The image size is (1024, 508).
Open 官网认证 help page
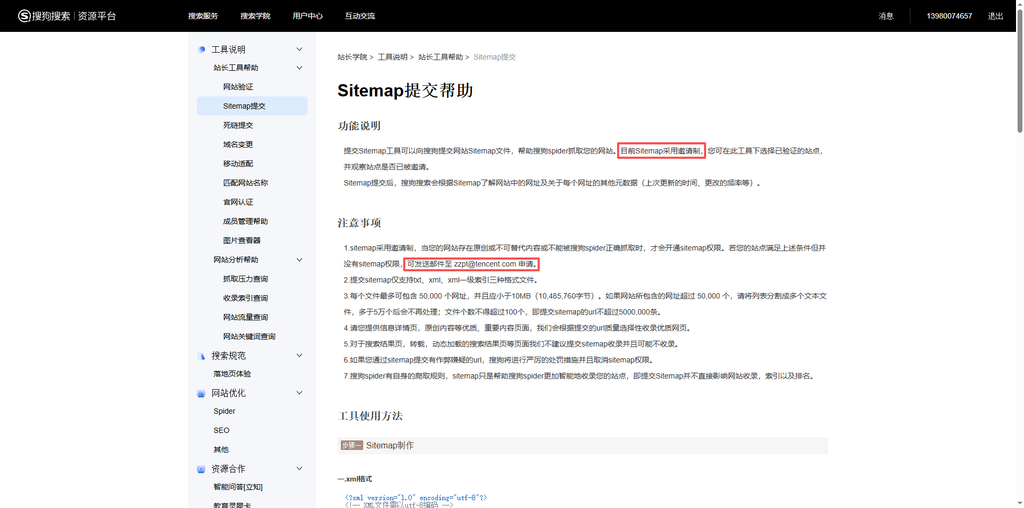(238, 202)
